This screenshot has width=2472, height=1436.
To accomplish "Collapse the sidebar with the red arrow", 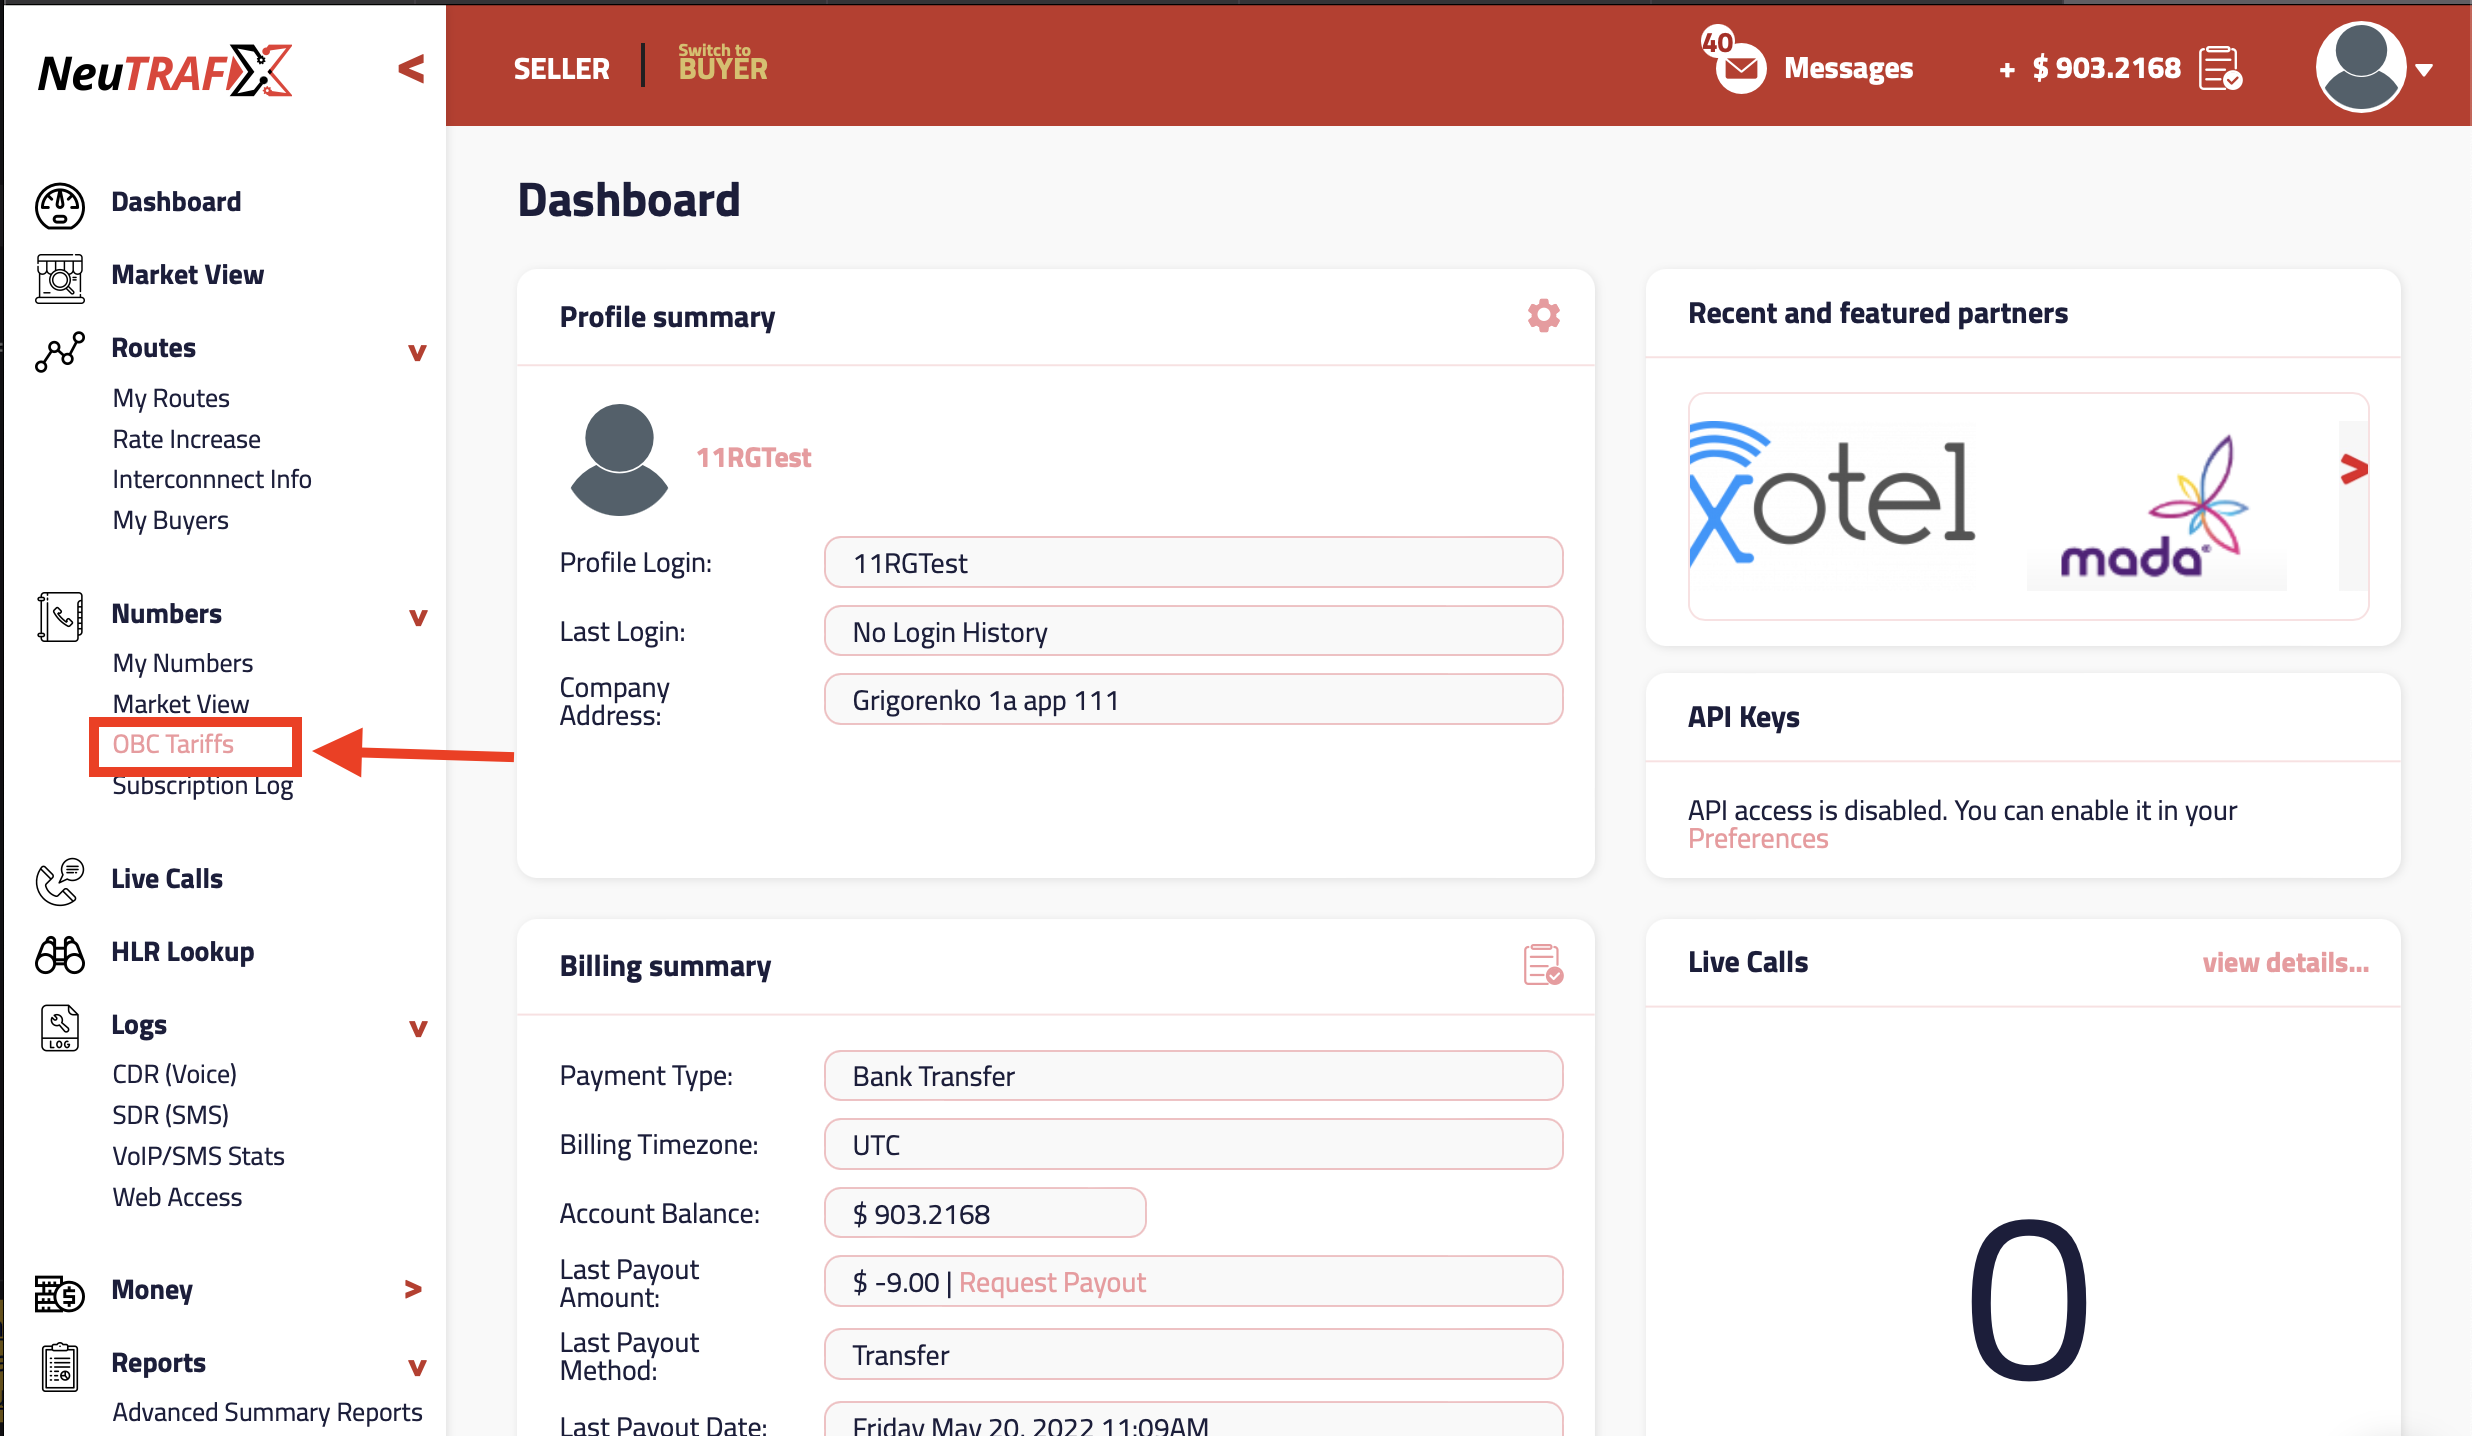I will tap(411, 69).
